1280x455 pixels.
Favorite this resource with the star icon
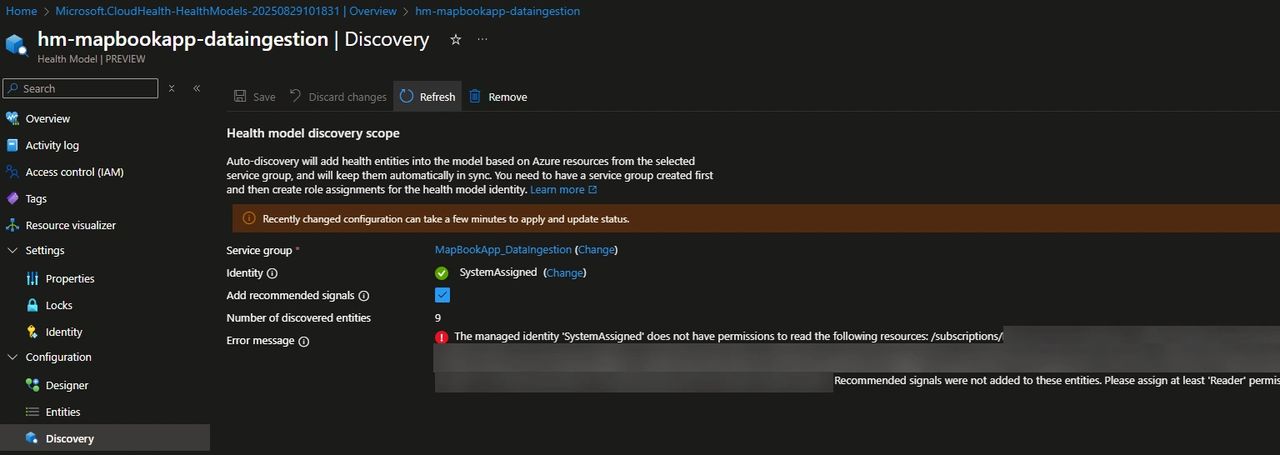[x=456, y=39]
